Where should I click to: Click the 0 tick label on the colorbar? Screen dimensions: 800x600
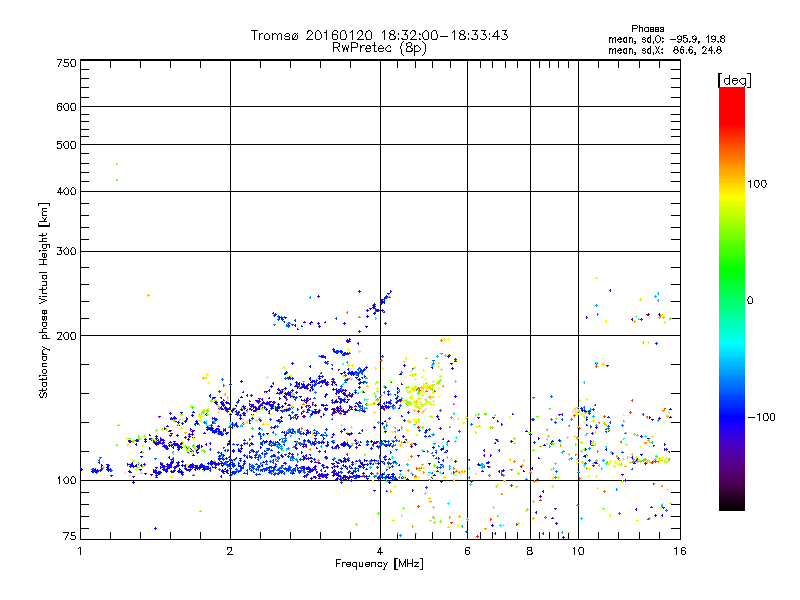(752, 300)
